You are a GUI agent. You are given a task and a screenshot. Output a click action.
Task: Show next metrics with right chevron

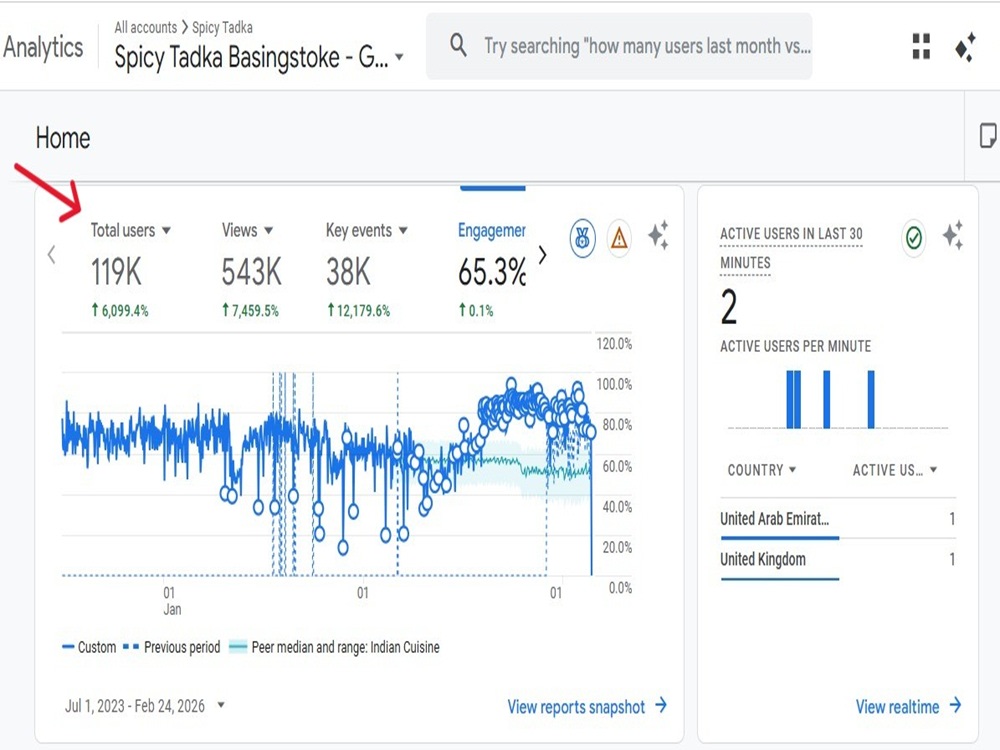[543, 254]
